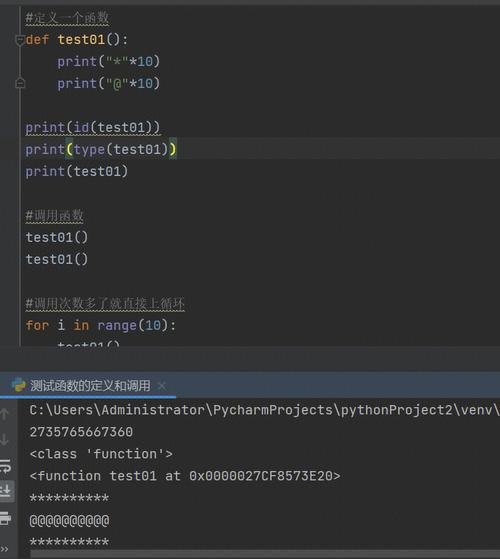Collapse the def test01 function fold marker

tap(20, 40)
